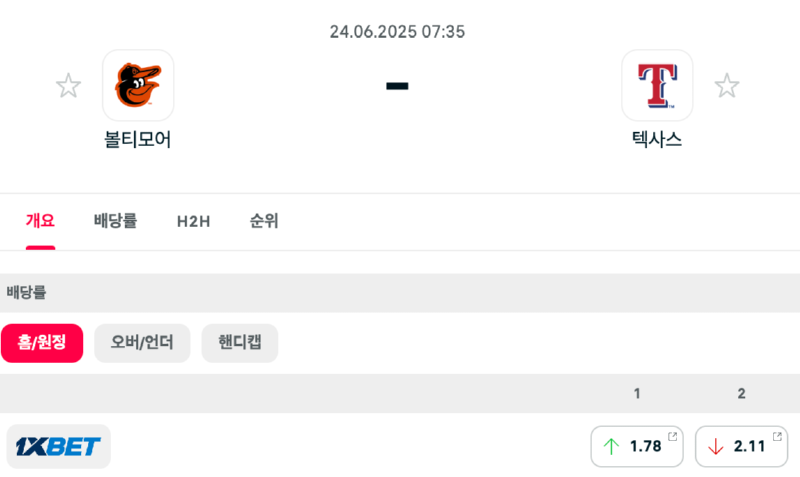Image resolution: width=800 pixels, height=477 pixels.
Task: Open the H2H tab
Action: click(x=193, y=221)
